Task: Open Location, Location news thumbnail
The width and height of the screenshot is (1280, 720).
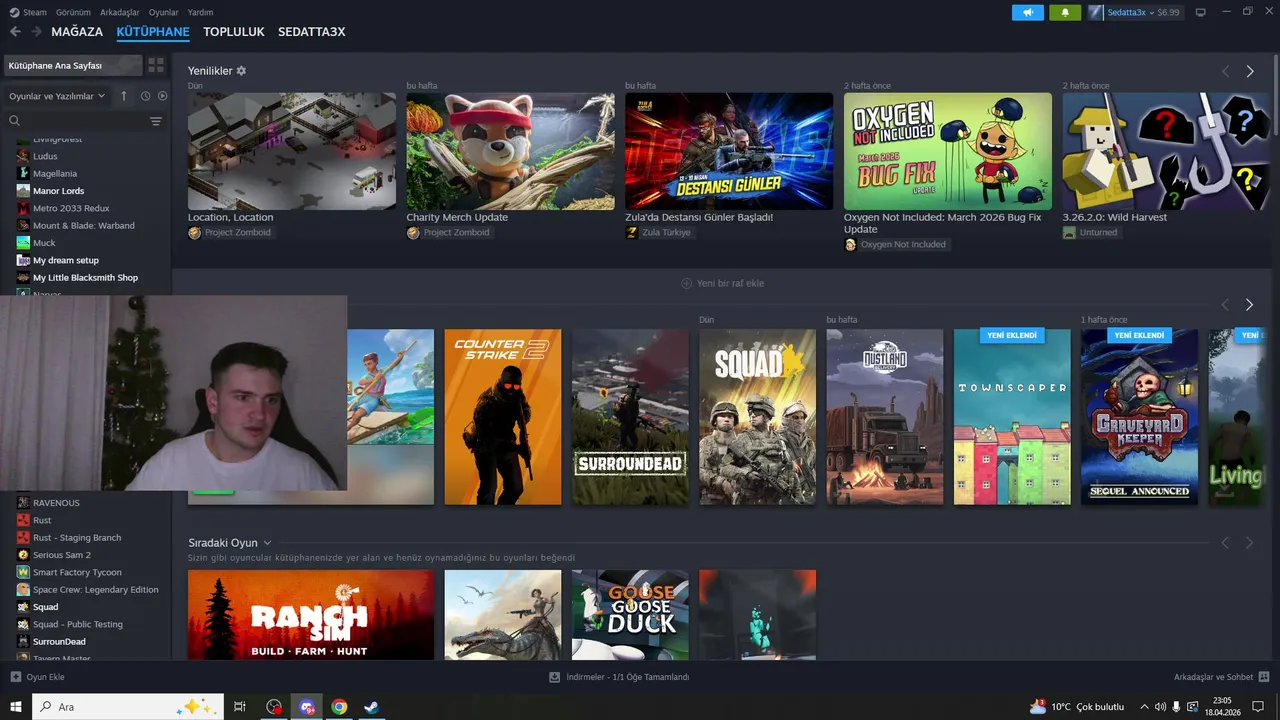Action: (x=292, y=151)
